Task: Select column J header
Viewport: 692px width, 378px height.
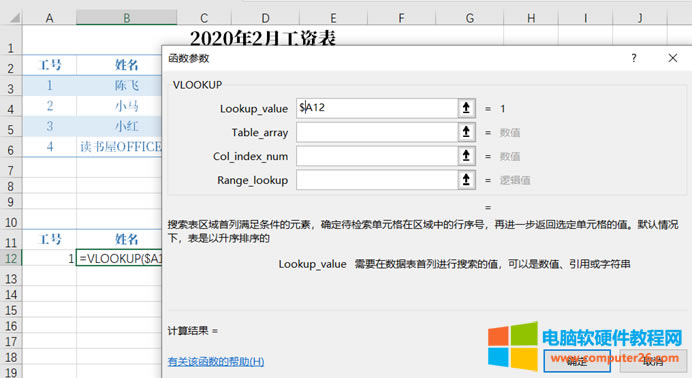Action: (x=640, y=18)
